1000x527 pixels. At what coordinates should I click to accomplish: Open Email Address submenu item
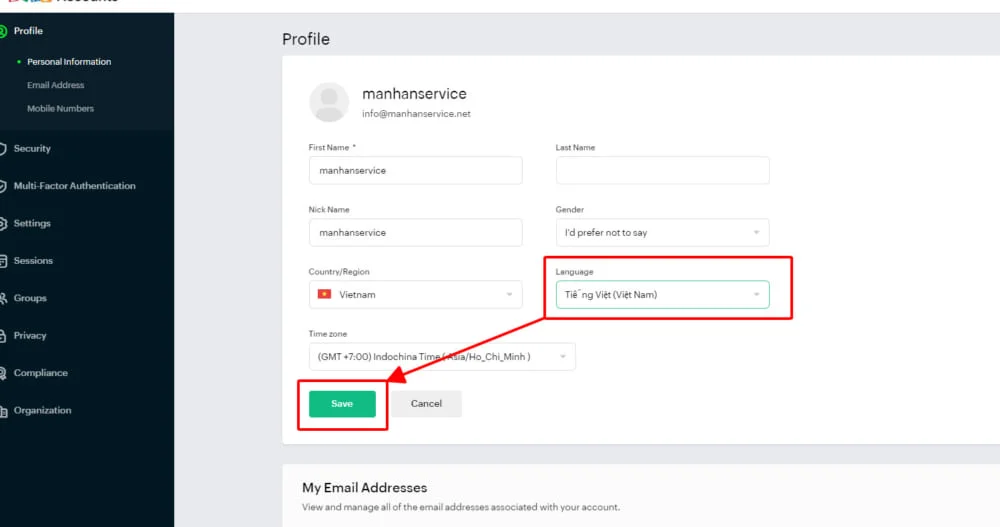(56, 85)
